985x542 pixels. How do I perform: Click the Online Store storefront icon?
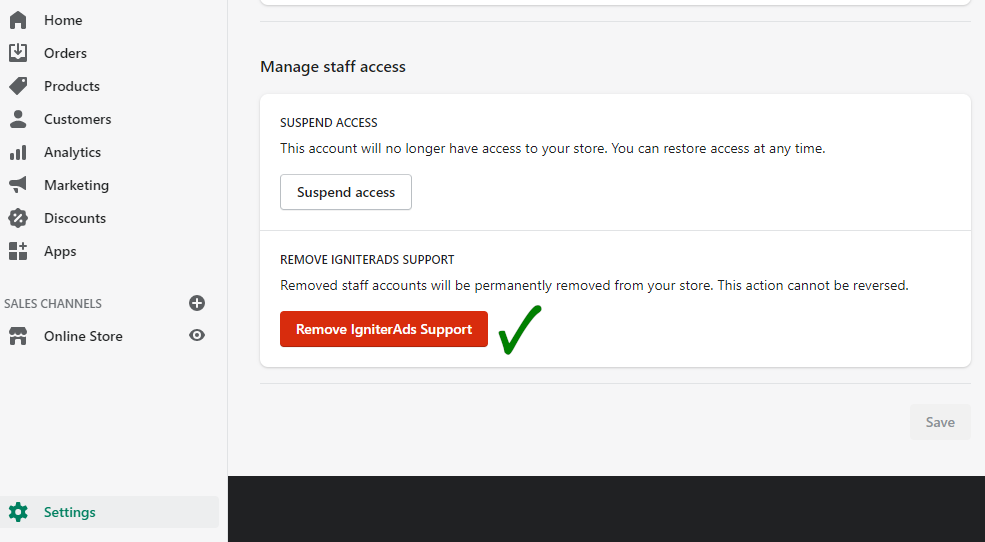[x=18, y=336]
